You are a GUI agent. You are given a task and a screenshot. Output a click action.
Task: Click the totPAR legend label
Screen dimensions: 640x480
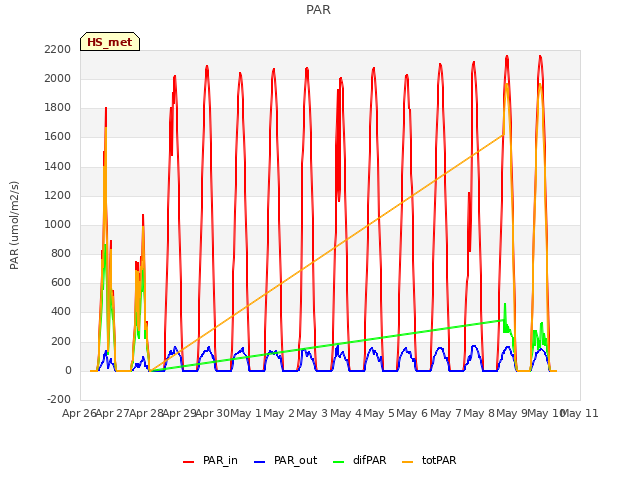pyautogui.click(x=439, y=460)
